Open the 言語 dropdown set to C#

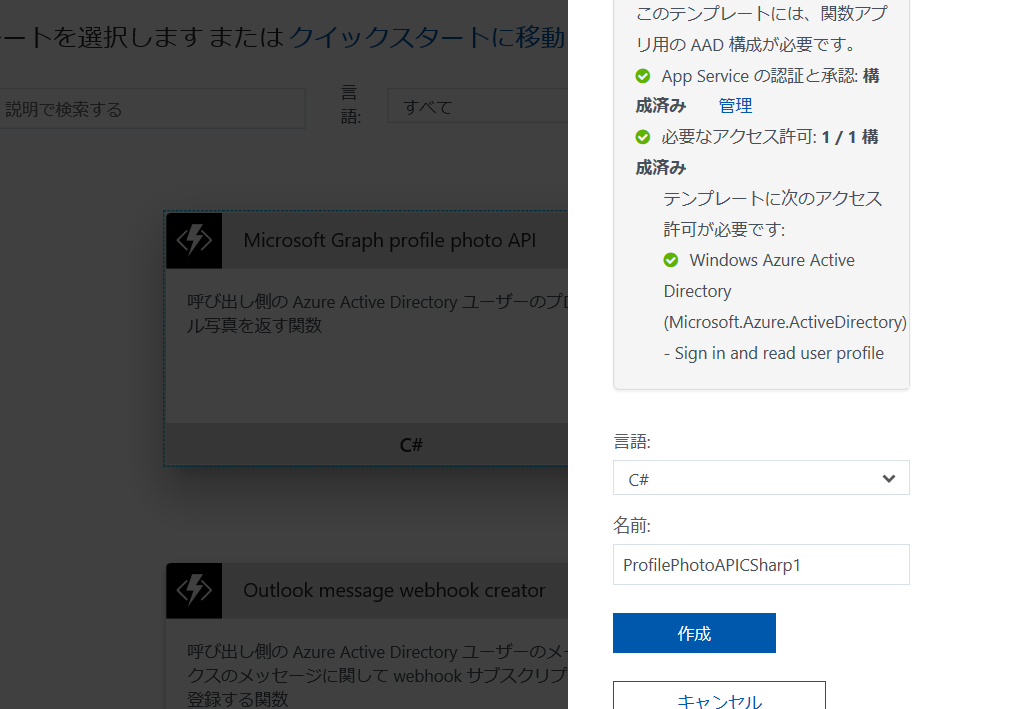pos(760,477)
